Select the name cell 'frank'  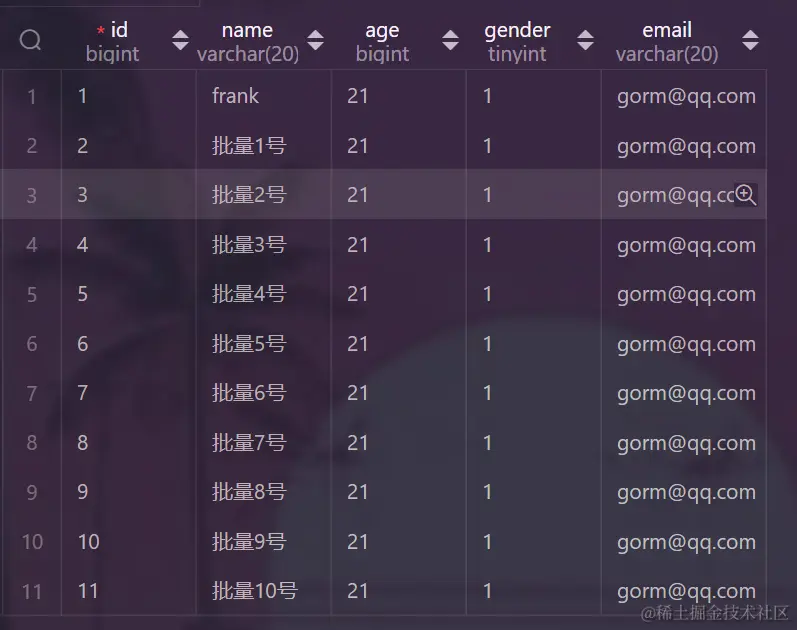coord(264,96)
